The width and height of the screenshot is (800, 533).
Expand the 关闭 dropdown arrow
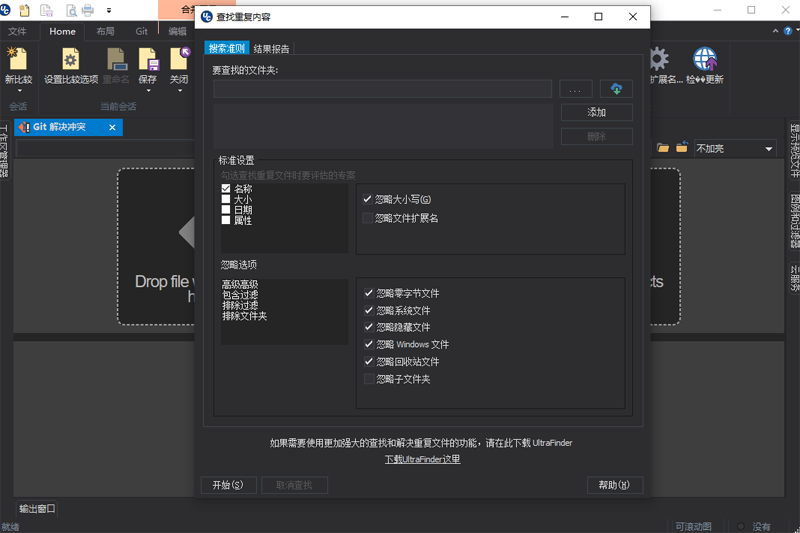[x=180, y=91]
